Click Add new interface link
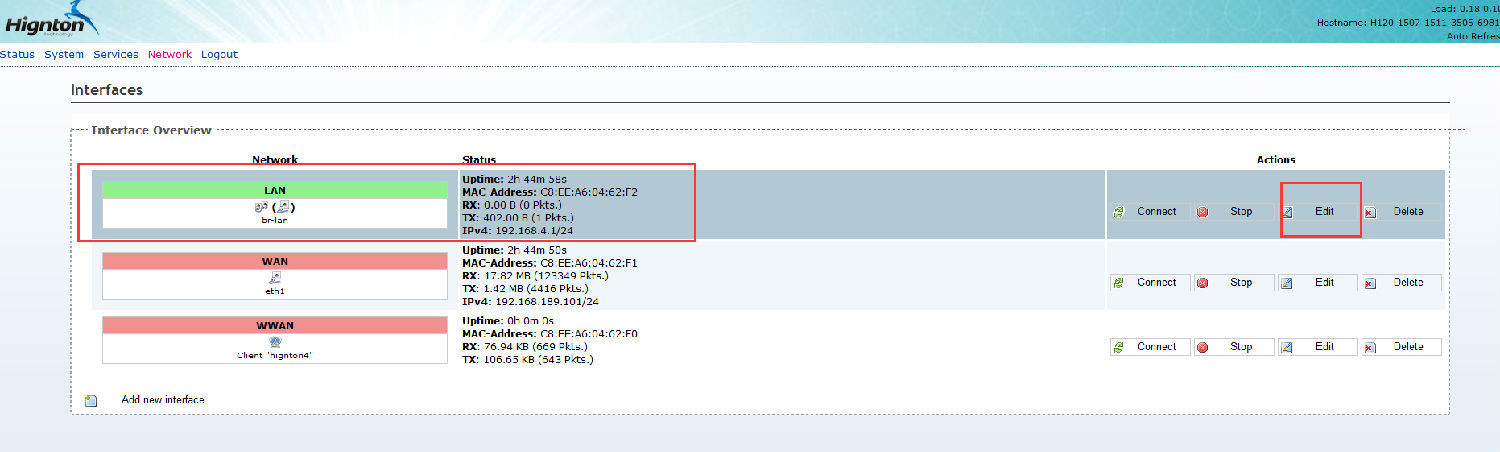Image resolution: width=1500 pixels, height=452 pixels. [162, 400]
